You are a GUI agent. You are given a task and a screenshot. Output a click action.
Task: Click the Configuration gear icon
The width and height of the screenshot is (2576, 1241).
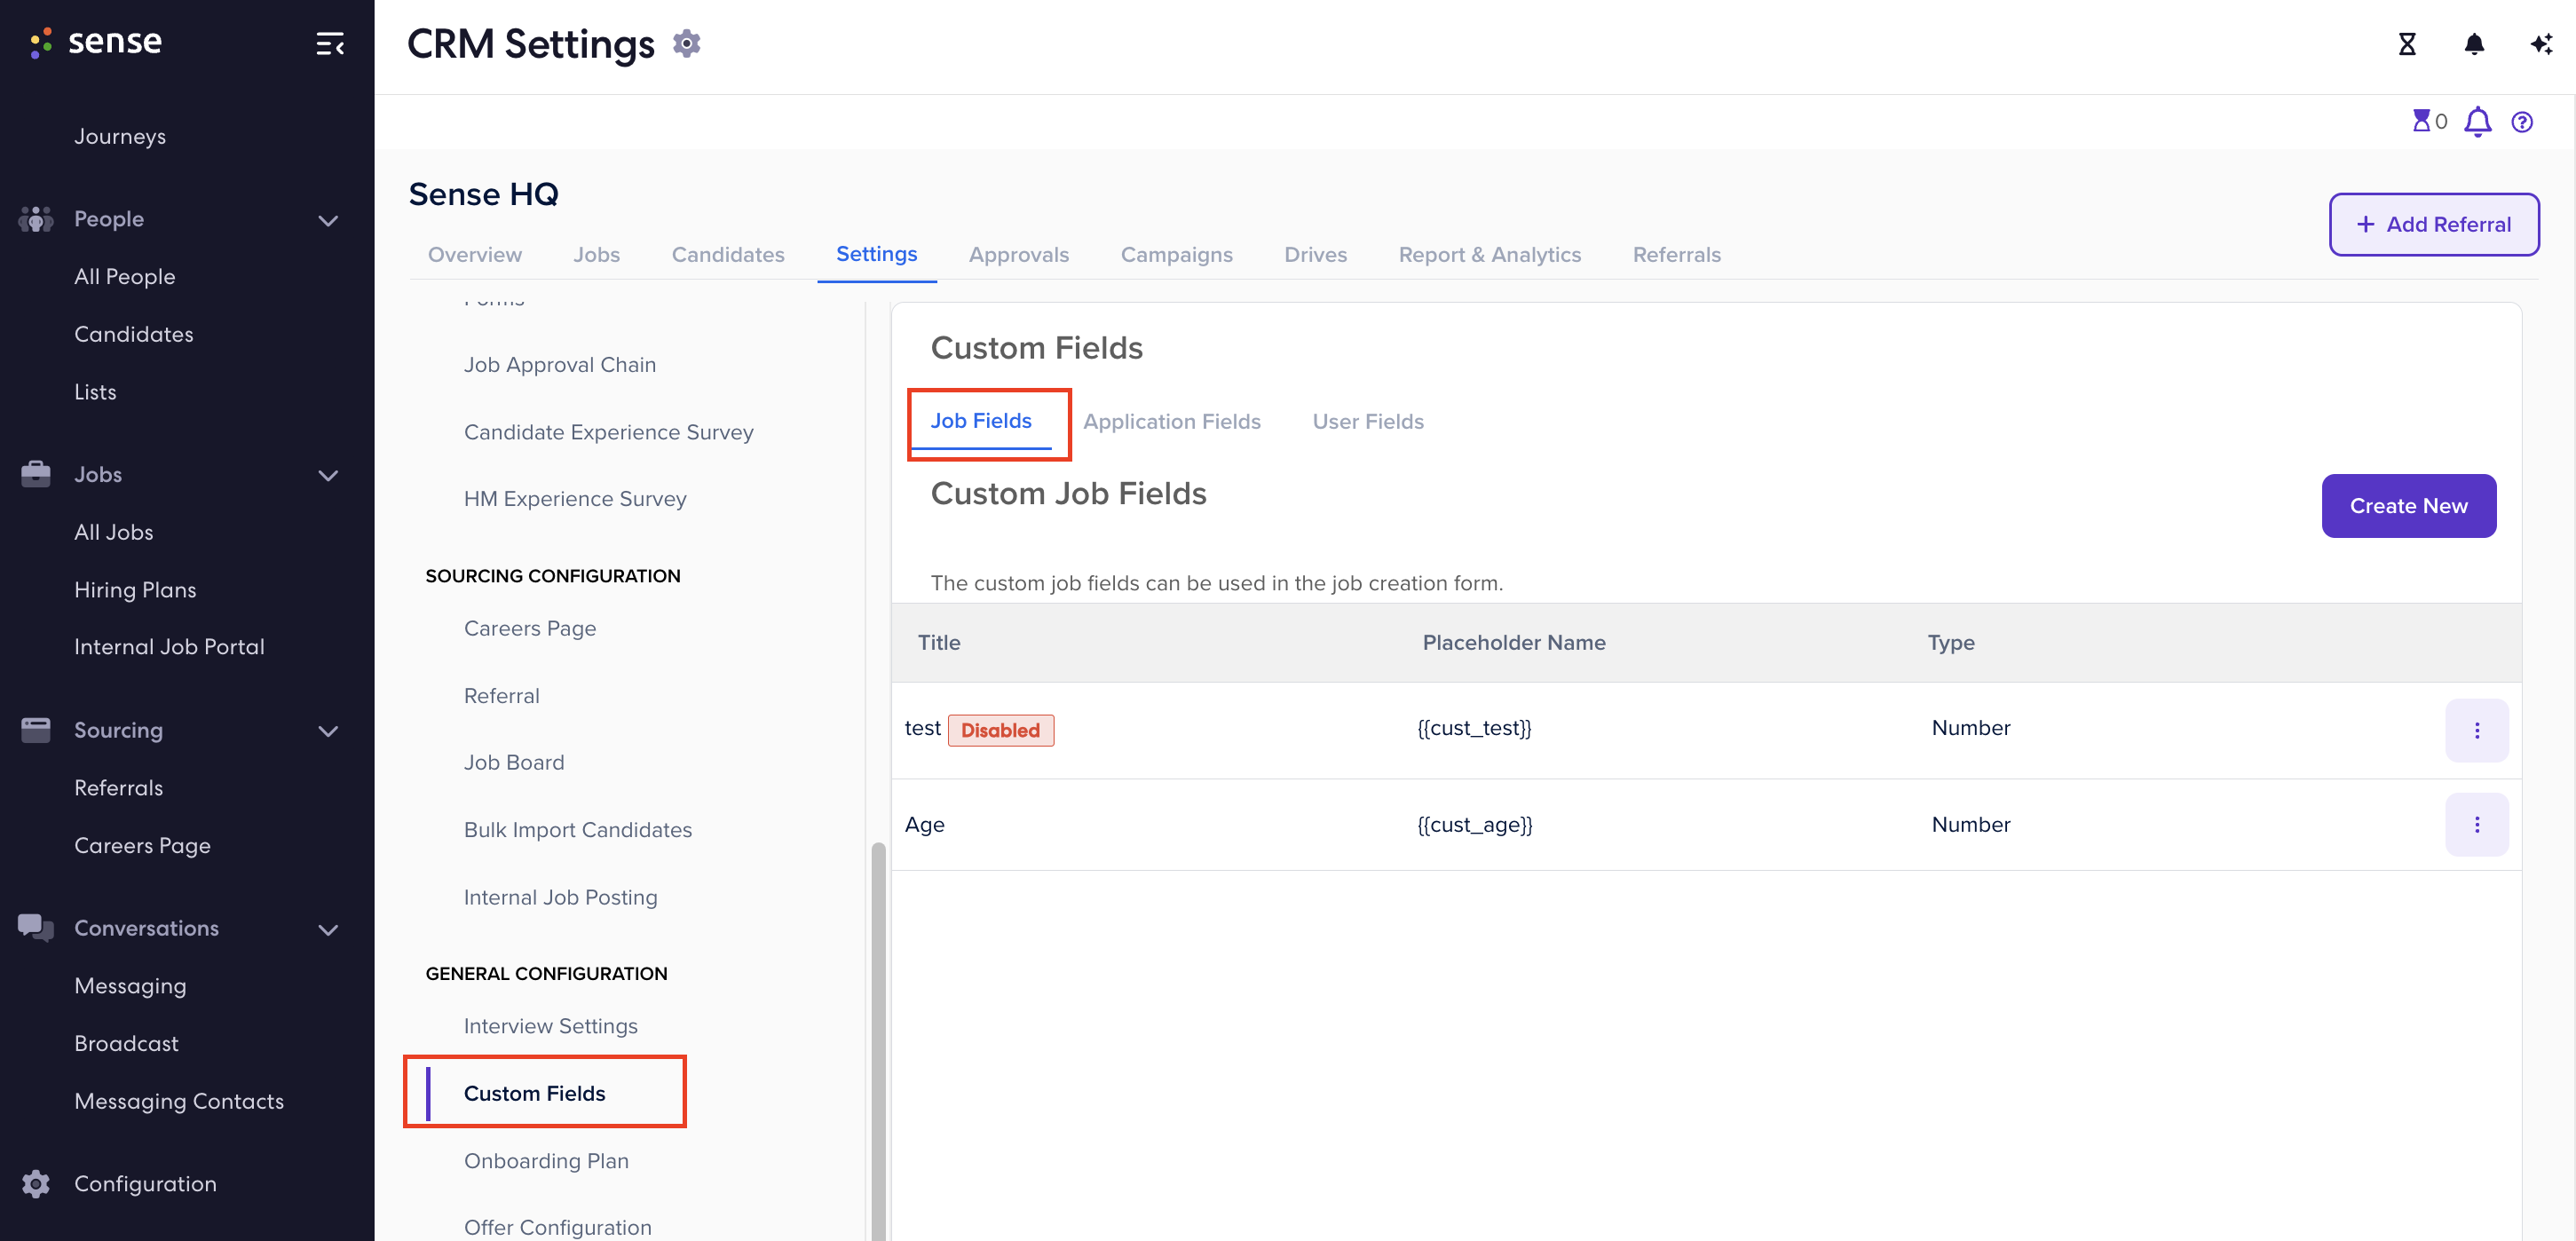click(x=36, y=1184)
